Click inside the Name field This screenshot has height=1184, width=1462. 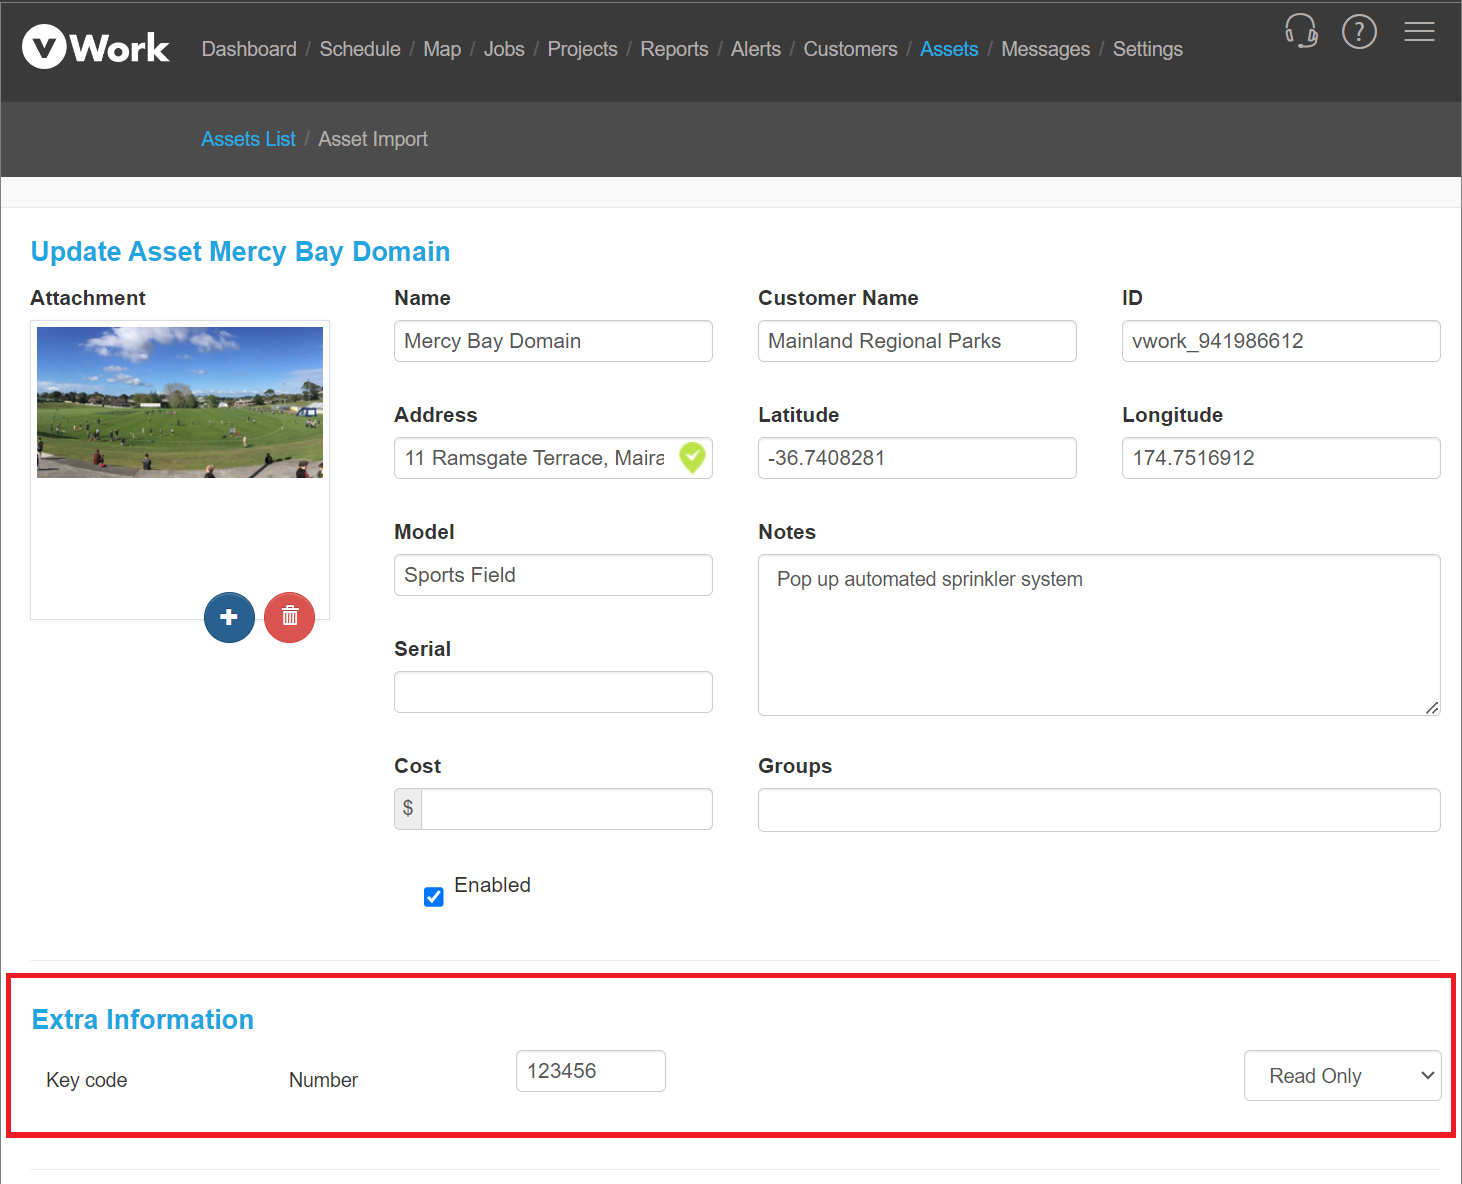552,341
